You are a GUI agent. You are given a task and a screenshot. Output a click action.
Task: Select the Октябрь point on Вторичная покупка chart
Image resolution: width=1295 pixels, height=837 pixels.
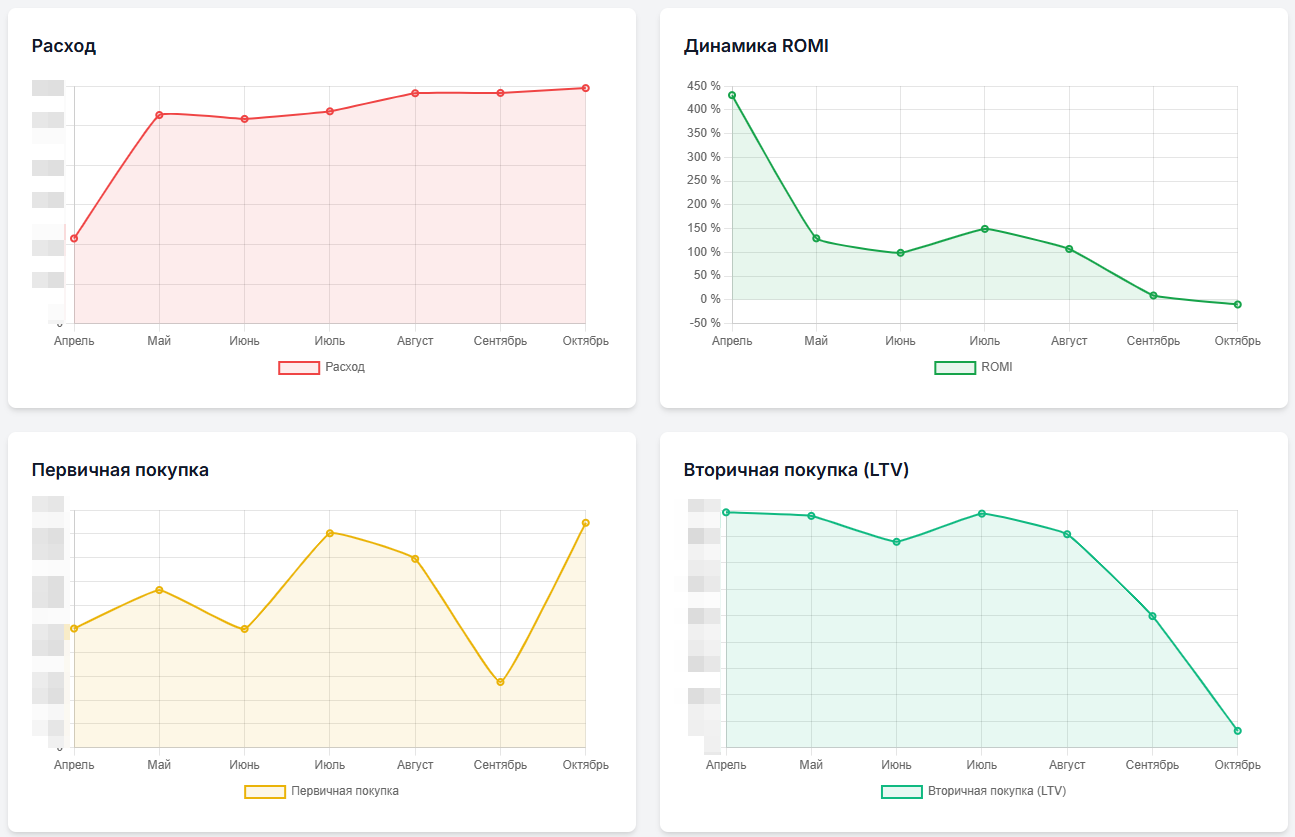click(x=1237, y=730)
